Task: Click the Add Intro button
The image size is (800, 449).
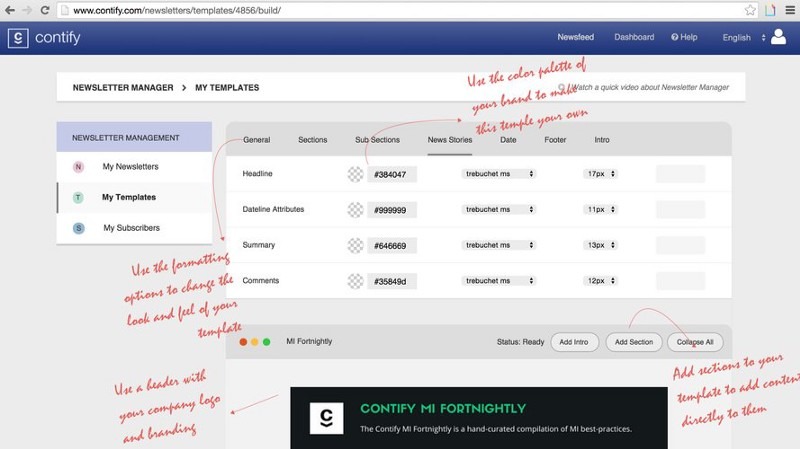Action: (x=574, y=342)
